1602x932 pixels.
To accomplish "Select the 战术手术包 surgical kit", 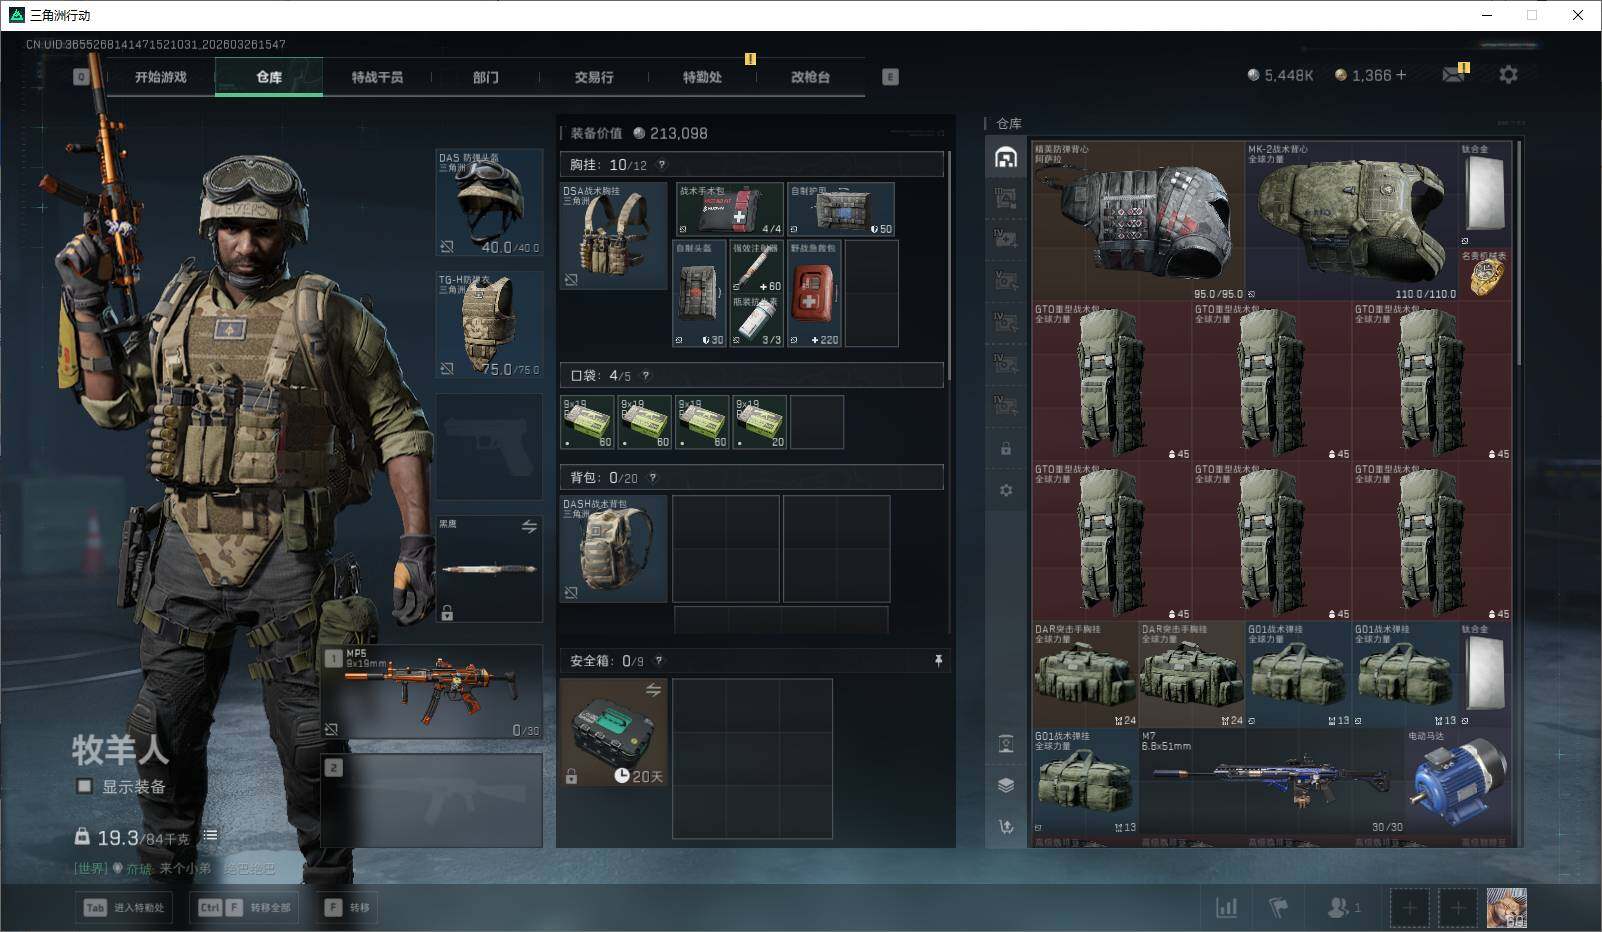I will coord(729,209).
